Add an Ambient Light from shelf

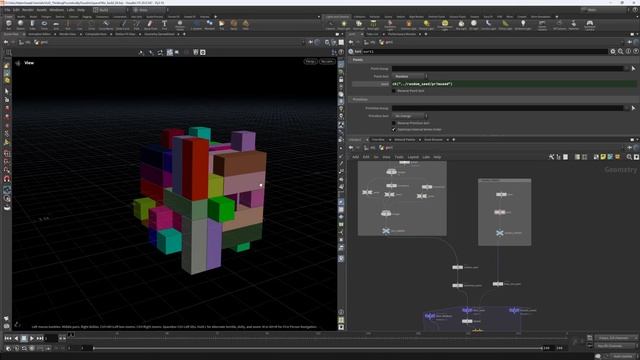pyautogui.click(x=523, y=25)
